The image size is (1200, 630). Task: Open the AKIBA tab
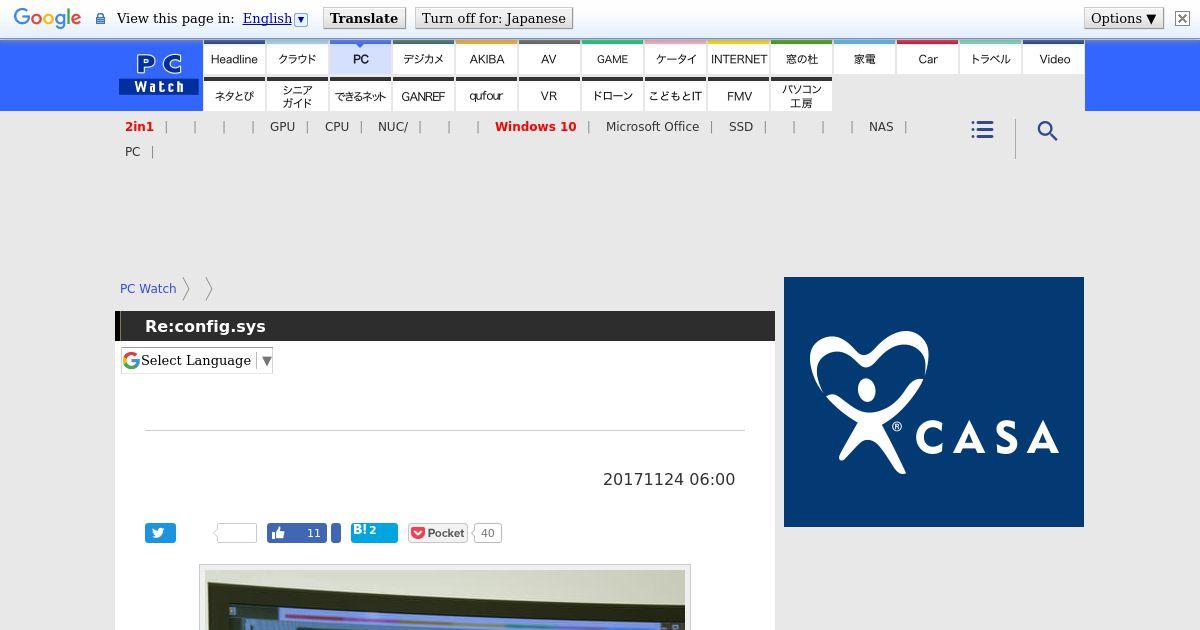click(x=486, y=59)
